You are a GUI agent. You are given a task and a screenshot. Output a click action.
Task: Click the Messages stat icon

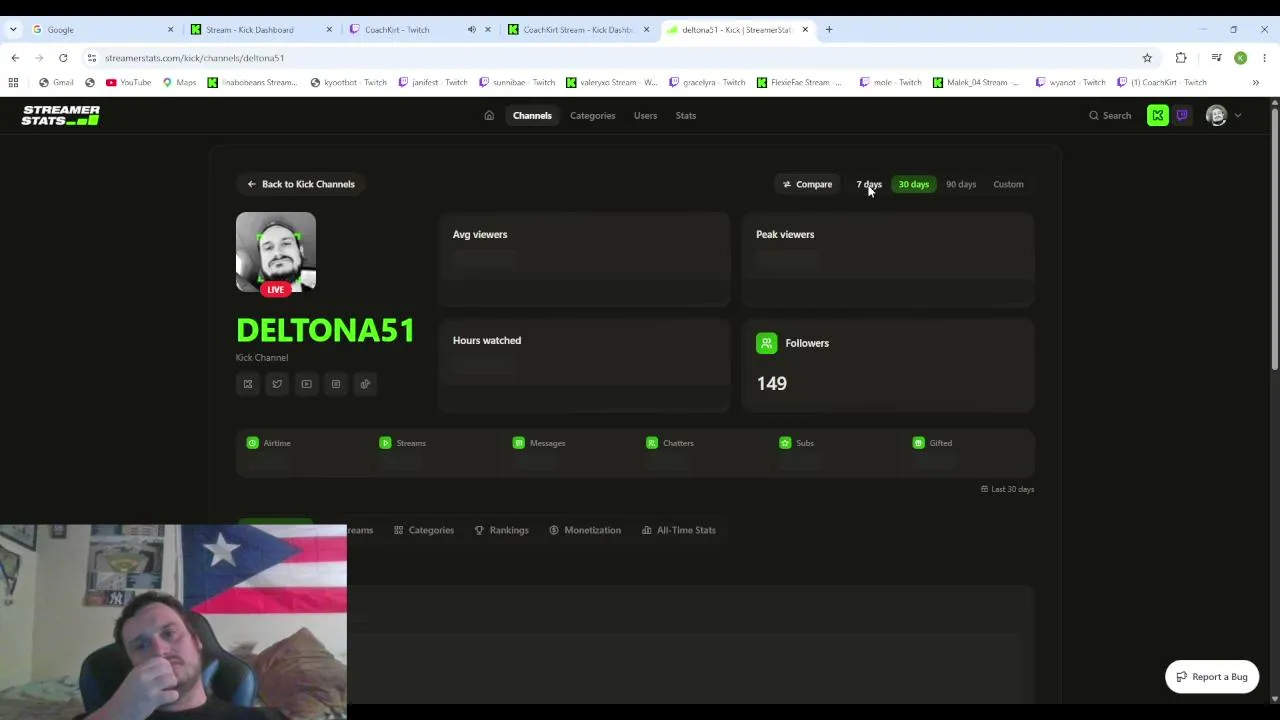pyautogui.click(x=518, y=443)
